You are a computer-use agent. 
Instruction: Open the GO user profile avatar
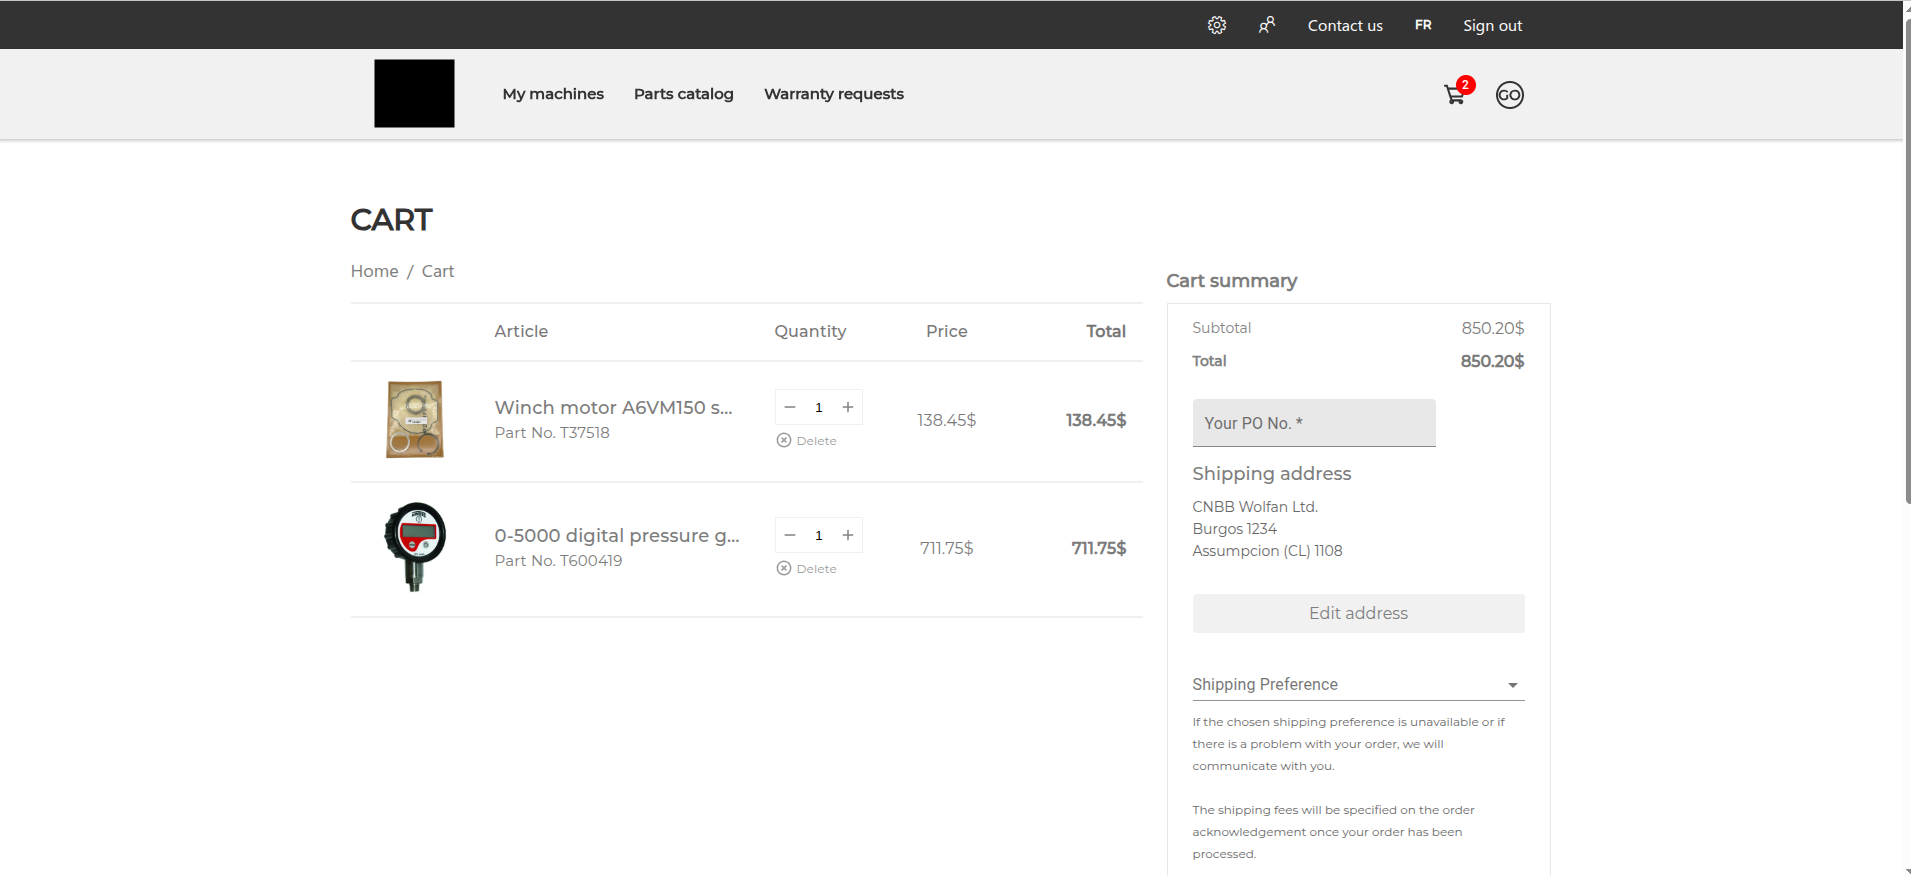(x=1509, y=95)
